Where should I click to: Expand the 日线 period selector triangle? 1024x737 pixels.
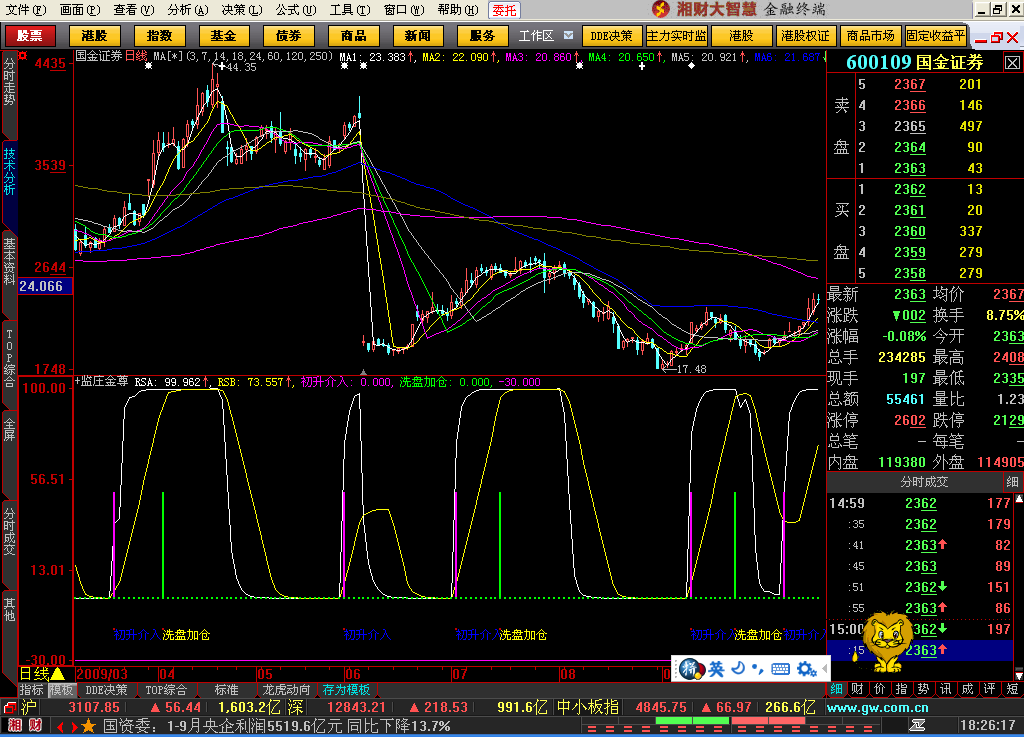point(57,673)
